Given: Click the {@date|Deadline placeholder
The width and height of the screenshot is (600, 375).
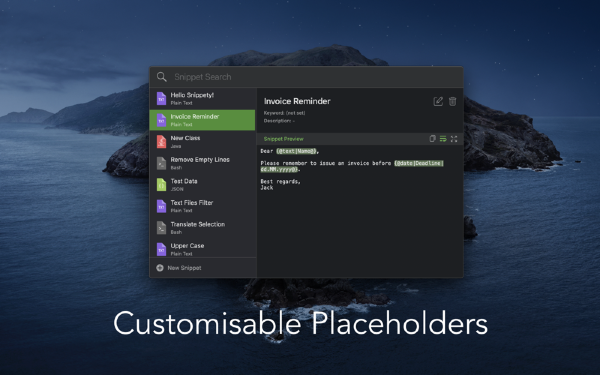Looking at the screenshot, I should pyautogui.click(x=419, y=163).
